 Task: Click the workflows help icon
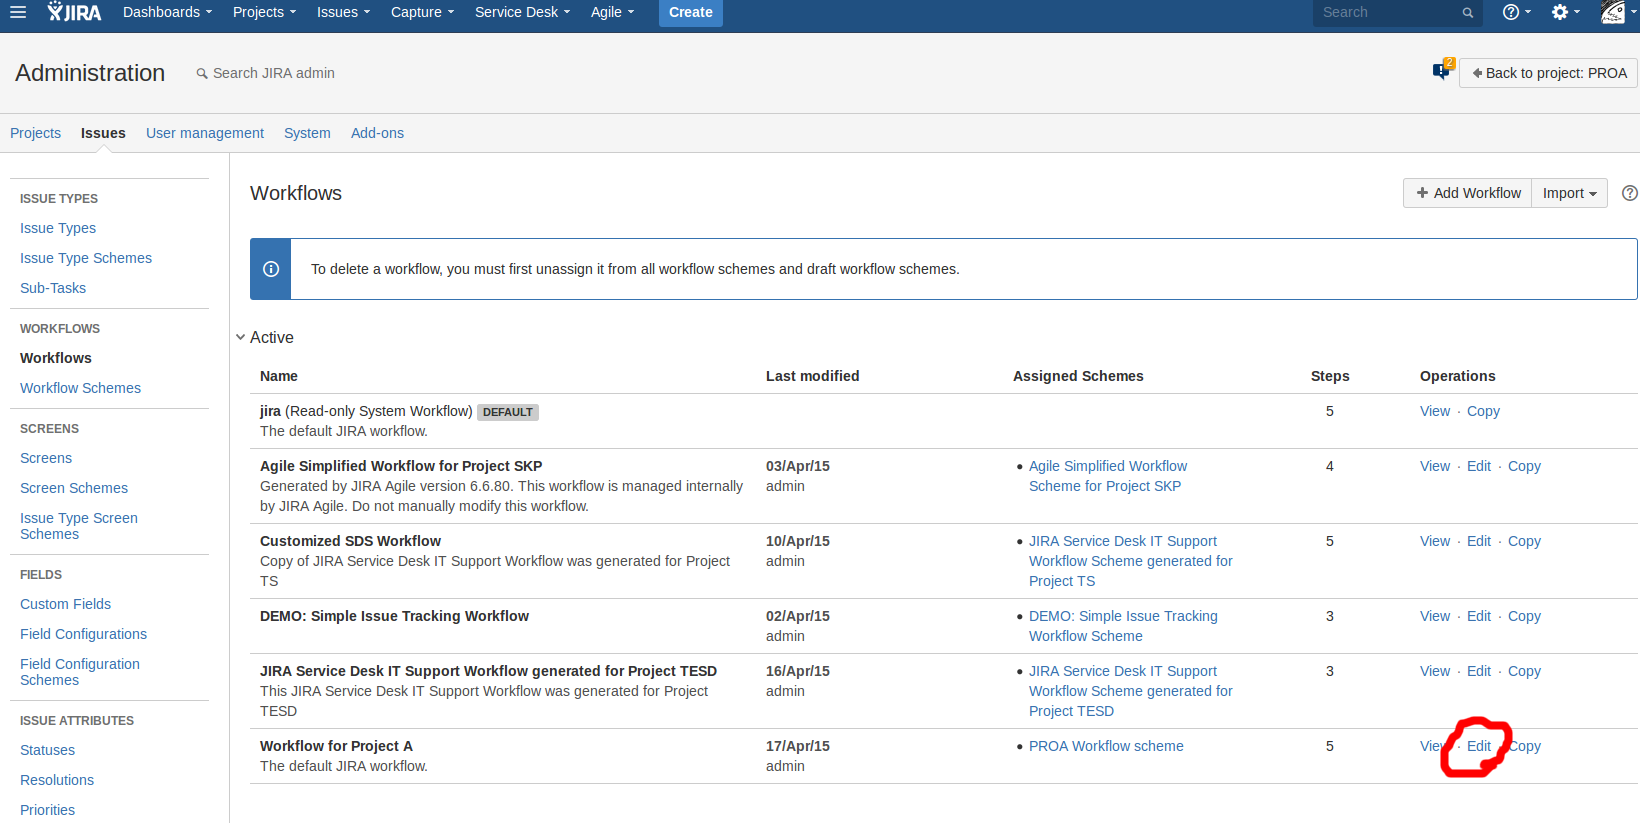[x=1629, y=193]
